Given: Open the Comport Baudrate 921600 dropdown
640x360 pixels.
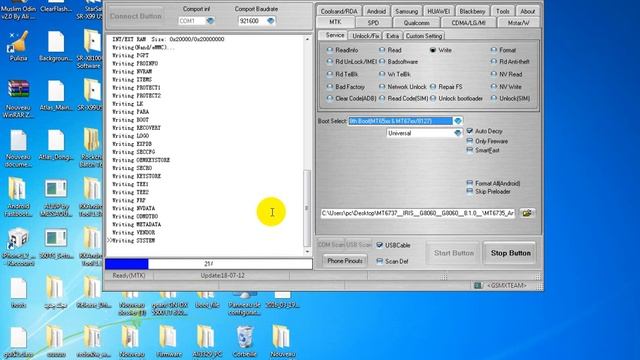Looking at the screenshot, I should point(271,20).
